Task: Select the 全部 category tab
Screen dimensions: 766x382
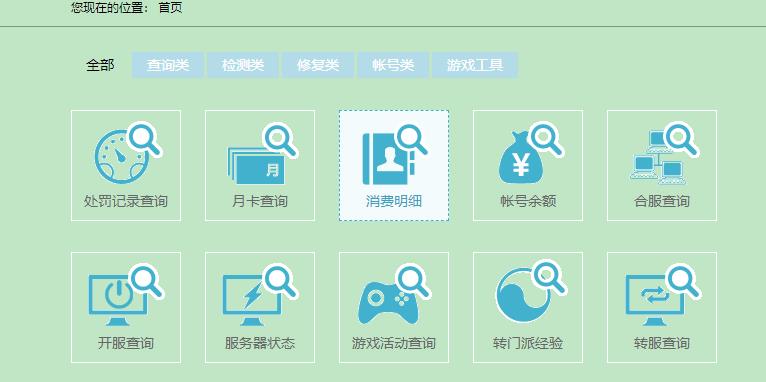Action: pos(100,65)
